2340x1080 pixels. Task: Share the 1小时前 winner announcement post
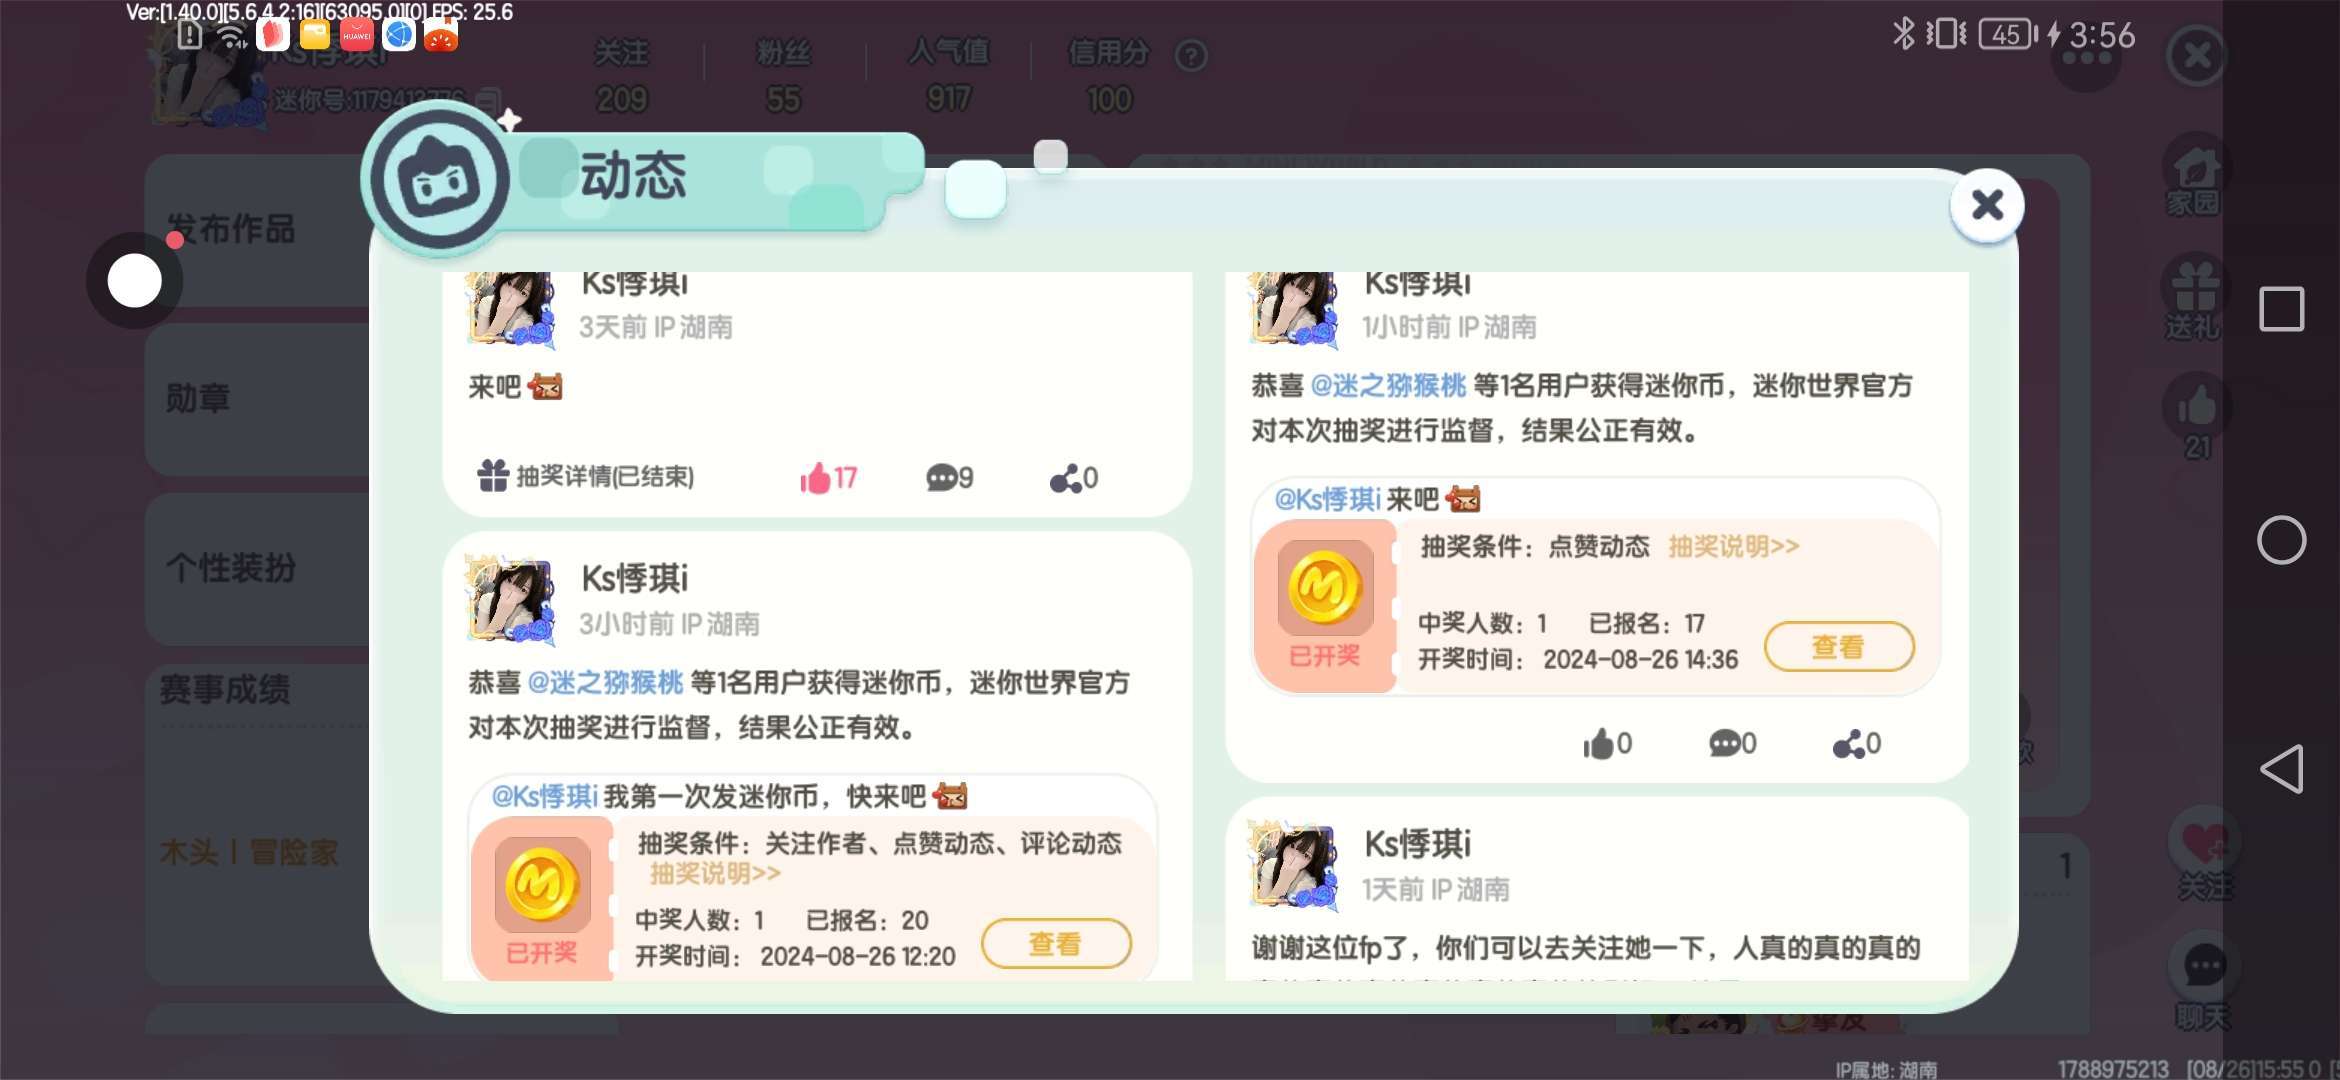[x=1857, y=743]
